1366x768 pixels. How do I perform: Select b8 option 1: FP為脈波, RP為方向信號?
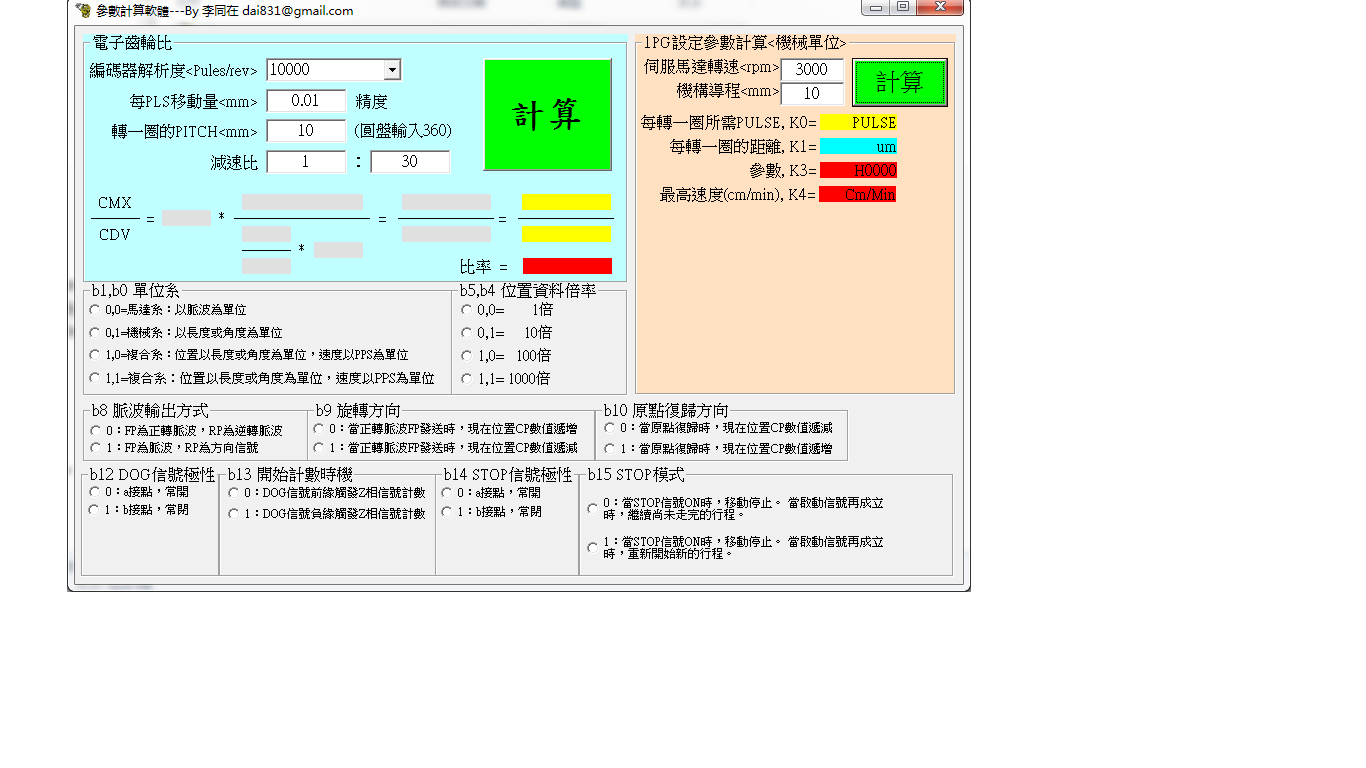(x=96, y=448)
